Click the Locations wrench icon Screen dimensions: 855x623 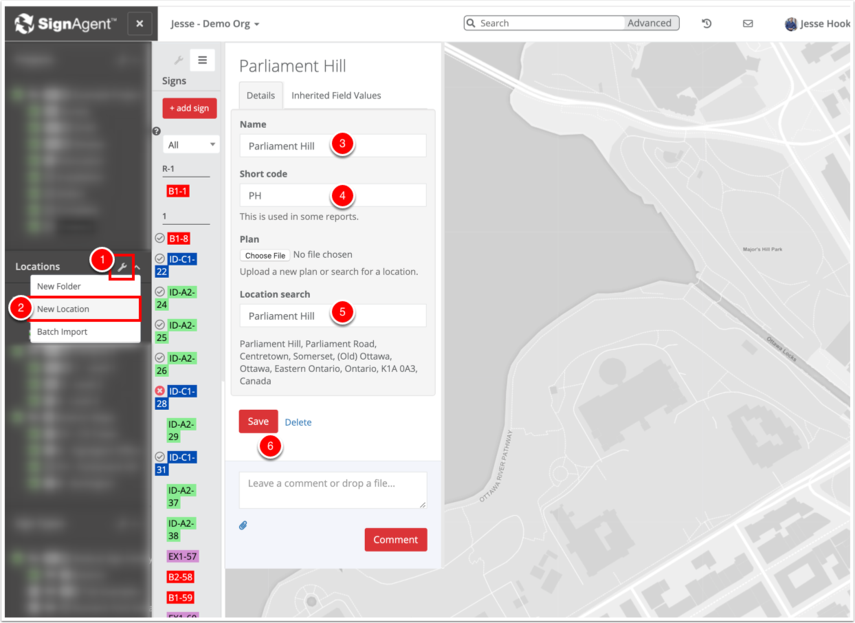(x=122, y=267)
